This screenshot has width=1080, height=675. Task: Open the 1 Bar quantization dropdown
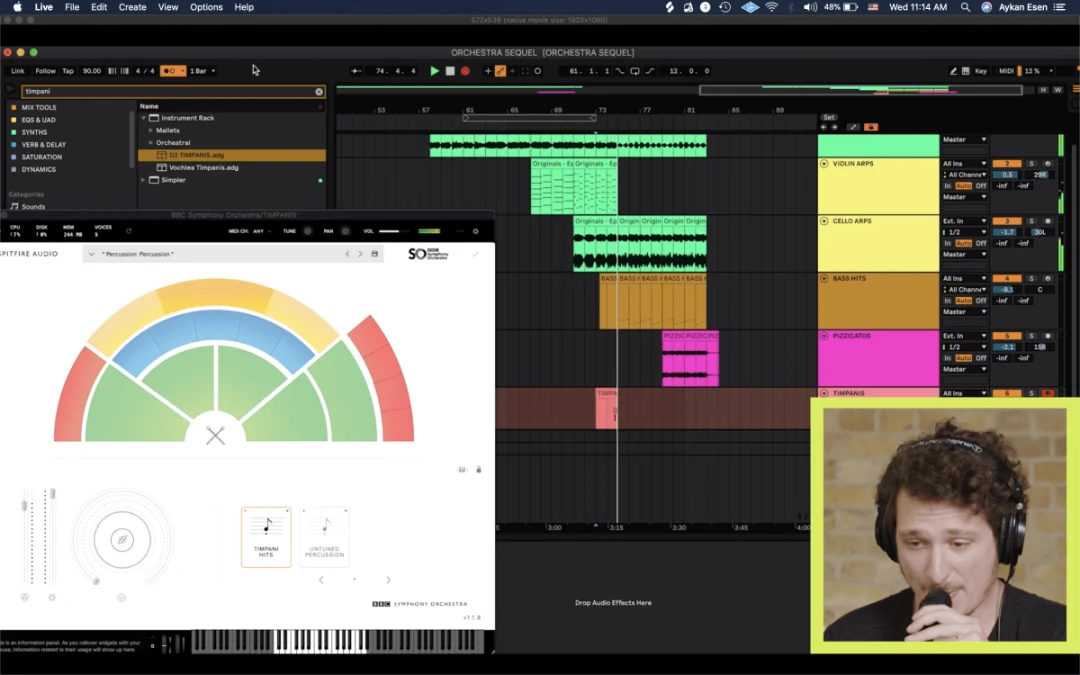pyautogui.click(x=202, y=71)
